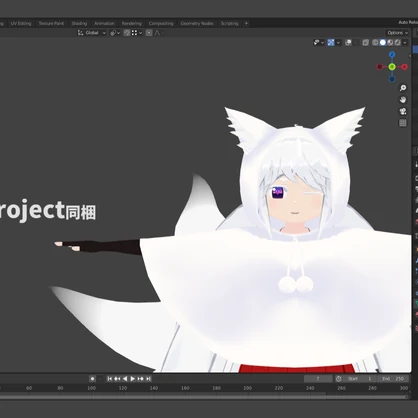Toggle X-ray mode
418x418 pixels.
(x=366, y=42)
